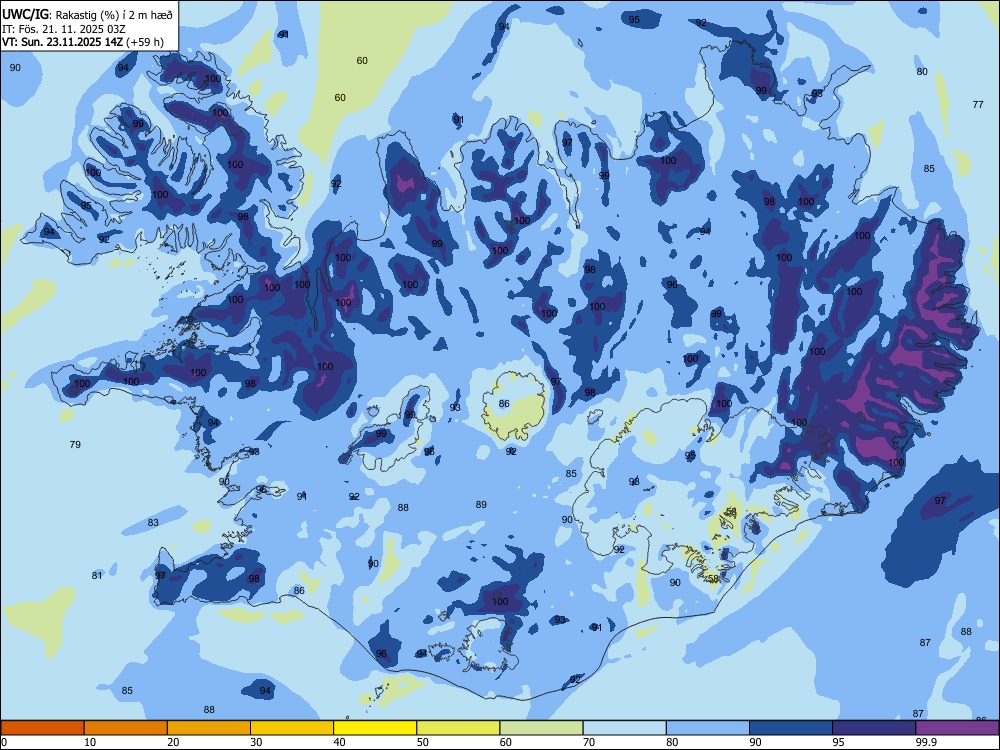Image resolution: width=1000 pixels, height=750 pixels.
Task: Click the 'UWC/IG: Rakastig (%) í 2 m hæð' title
Action: pyautogui.click(x=87, y=14)
